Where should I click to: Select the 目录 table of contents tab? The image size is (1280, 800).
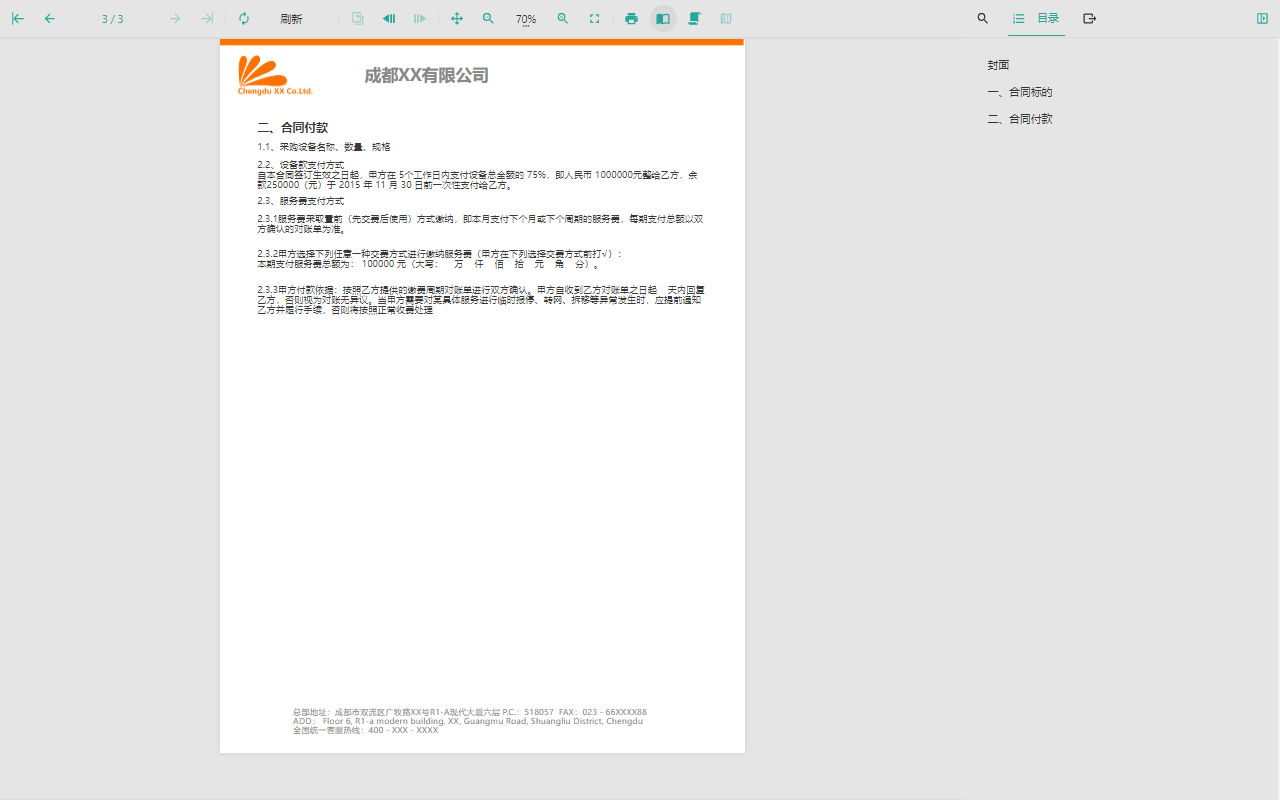1037,19
